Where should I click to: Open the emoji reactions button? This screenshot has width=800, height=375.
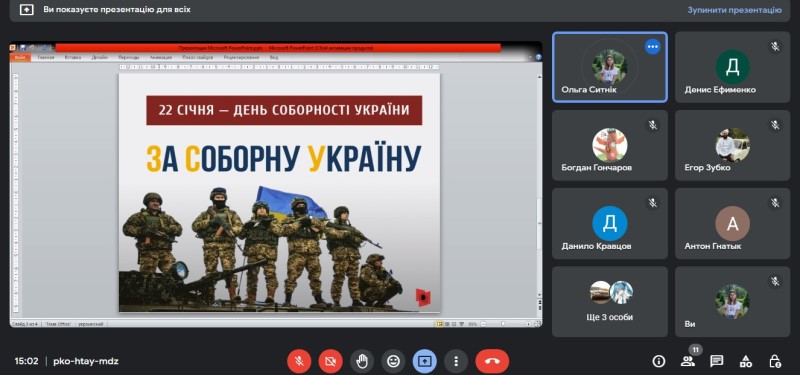[x=393, y=361]
